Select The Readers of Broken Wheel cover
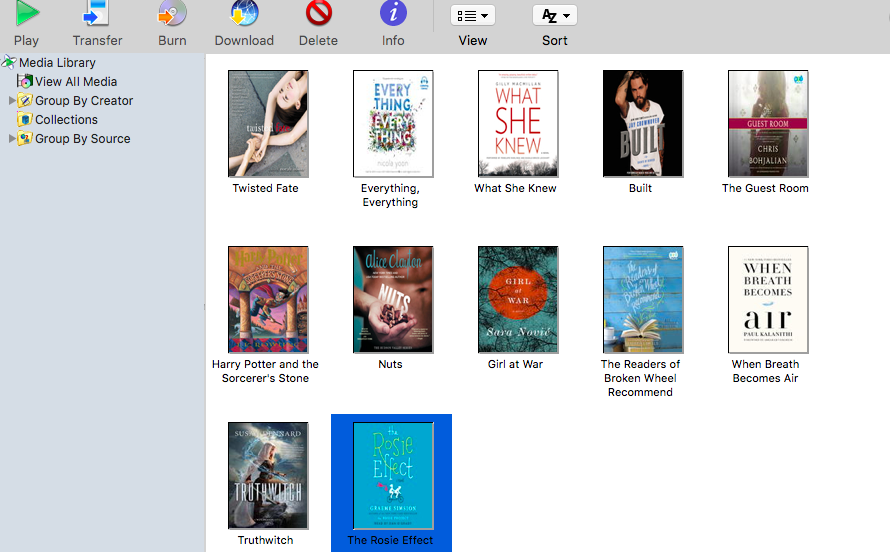 tap(643, 300)
